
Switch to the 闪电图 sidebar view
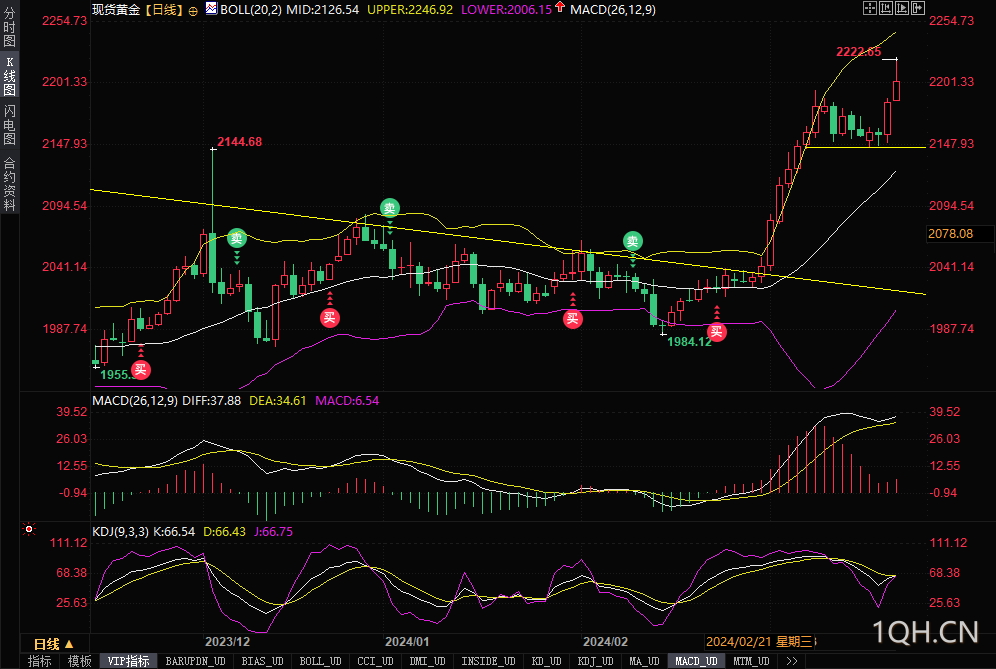[x=9, y=125]
